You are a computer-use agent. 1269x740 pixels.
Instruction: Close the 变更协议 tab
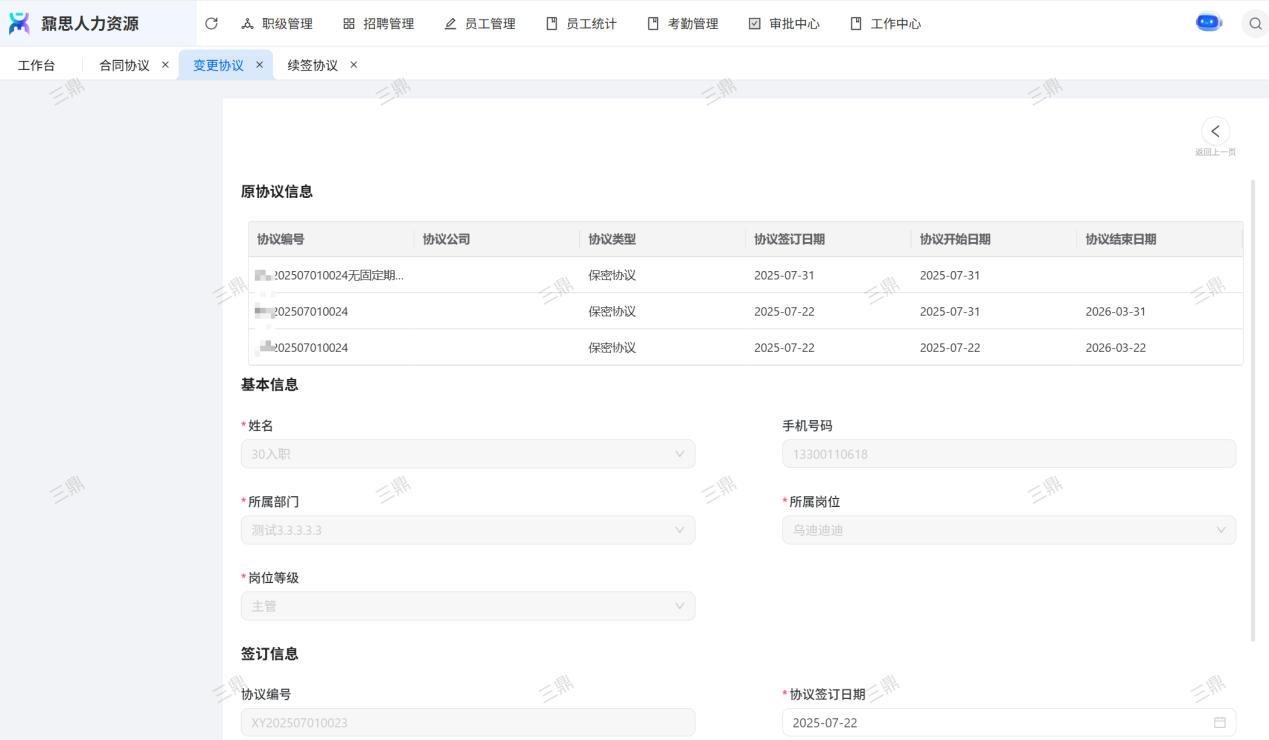pyautogui.click(x=259, y=65)
